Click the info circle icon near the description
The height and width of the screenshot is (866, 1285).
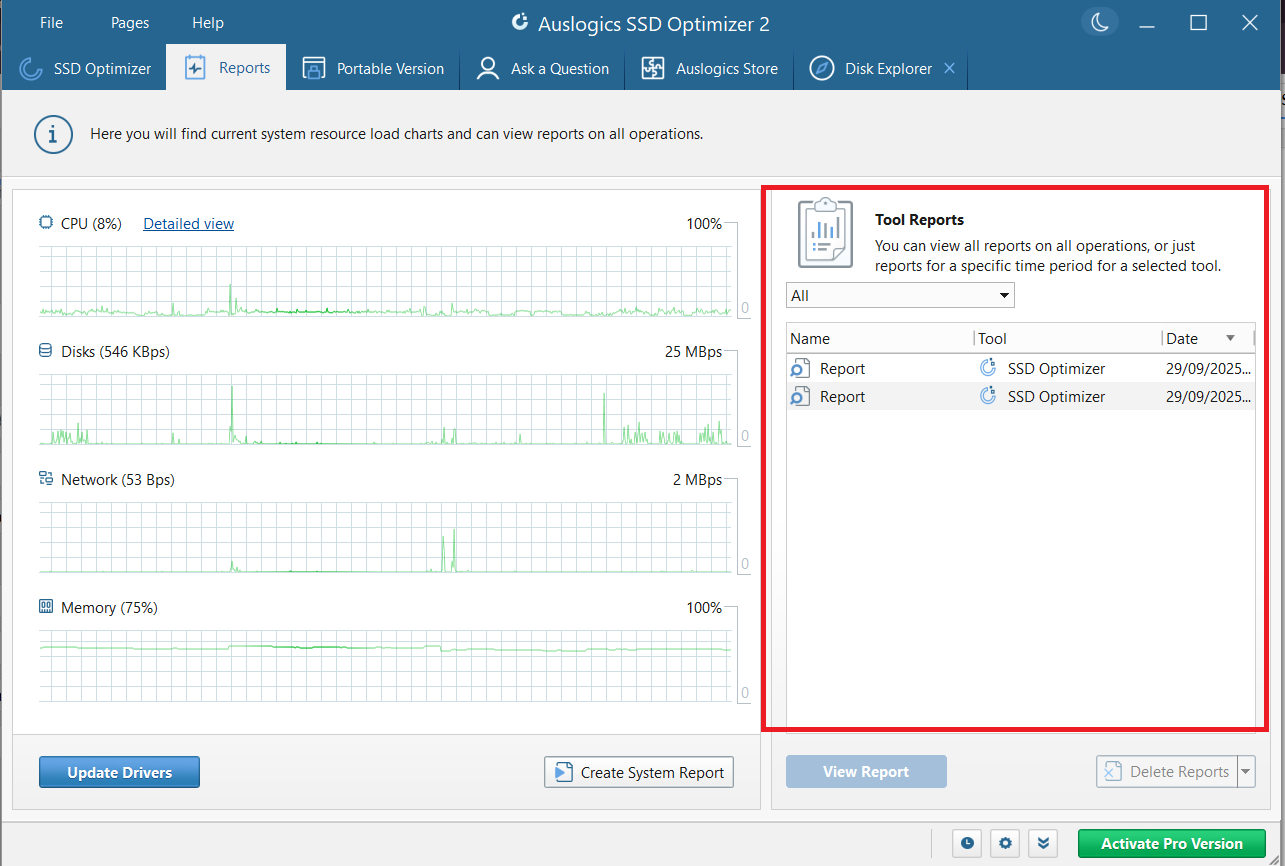53,133
